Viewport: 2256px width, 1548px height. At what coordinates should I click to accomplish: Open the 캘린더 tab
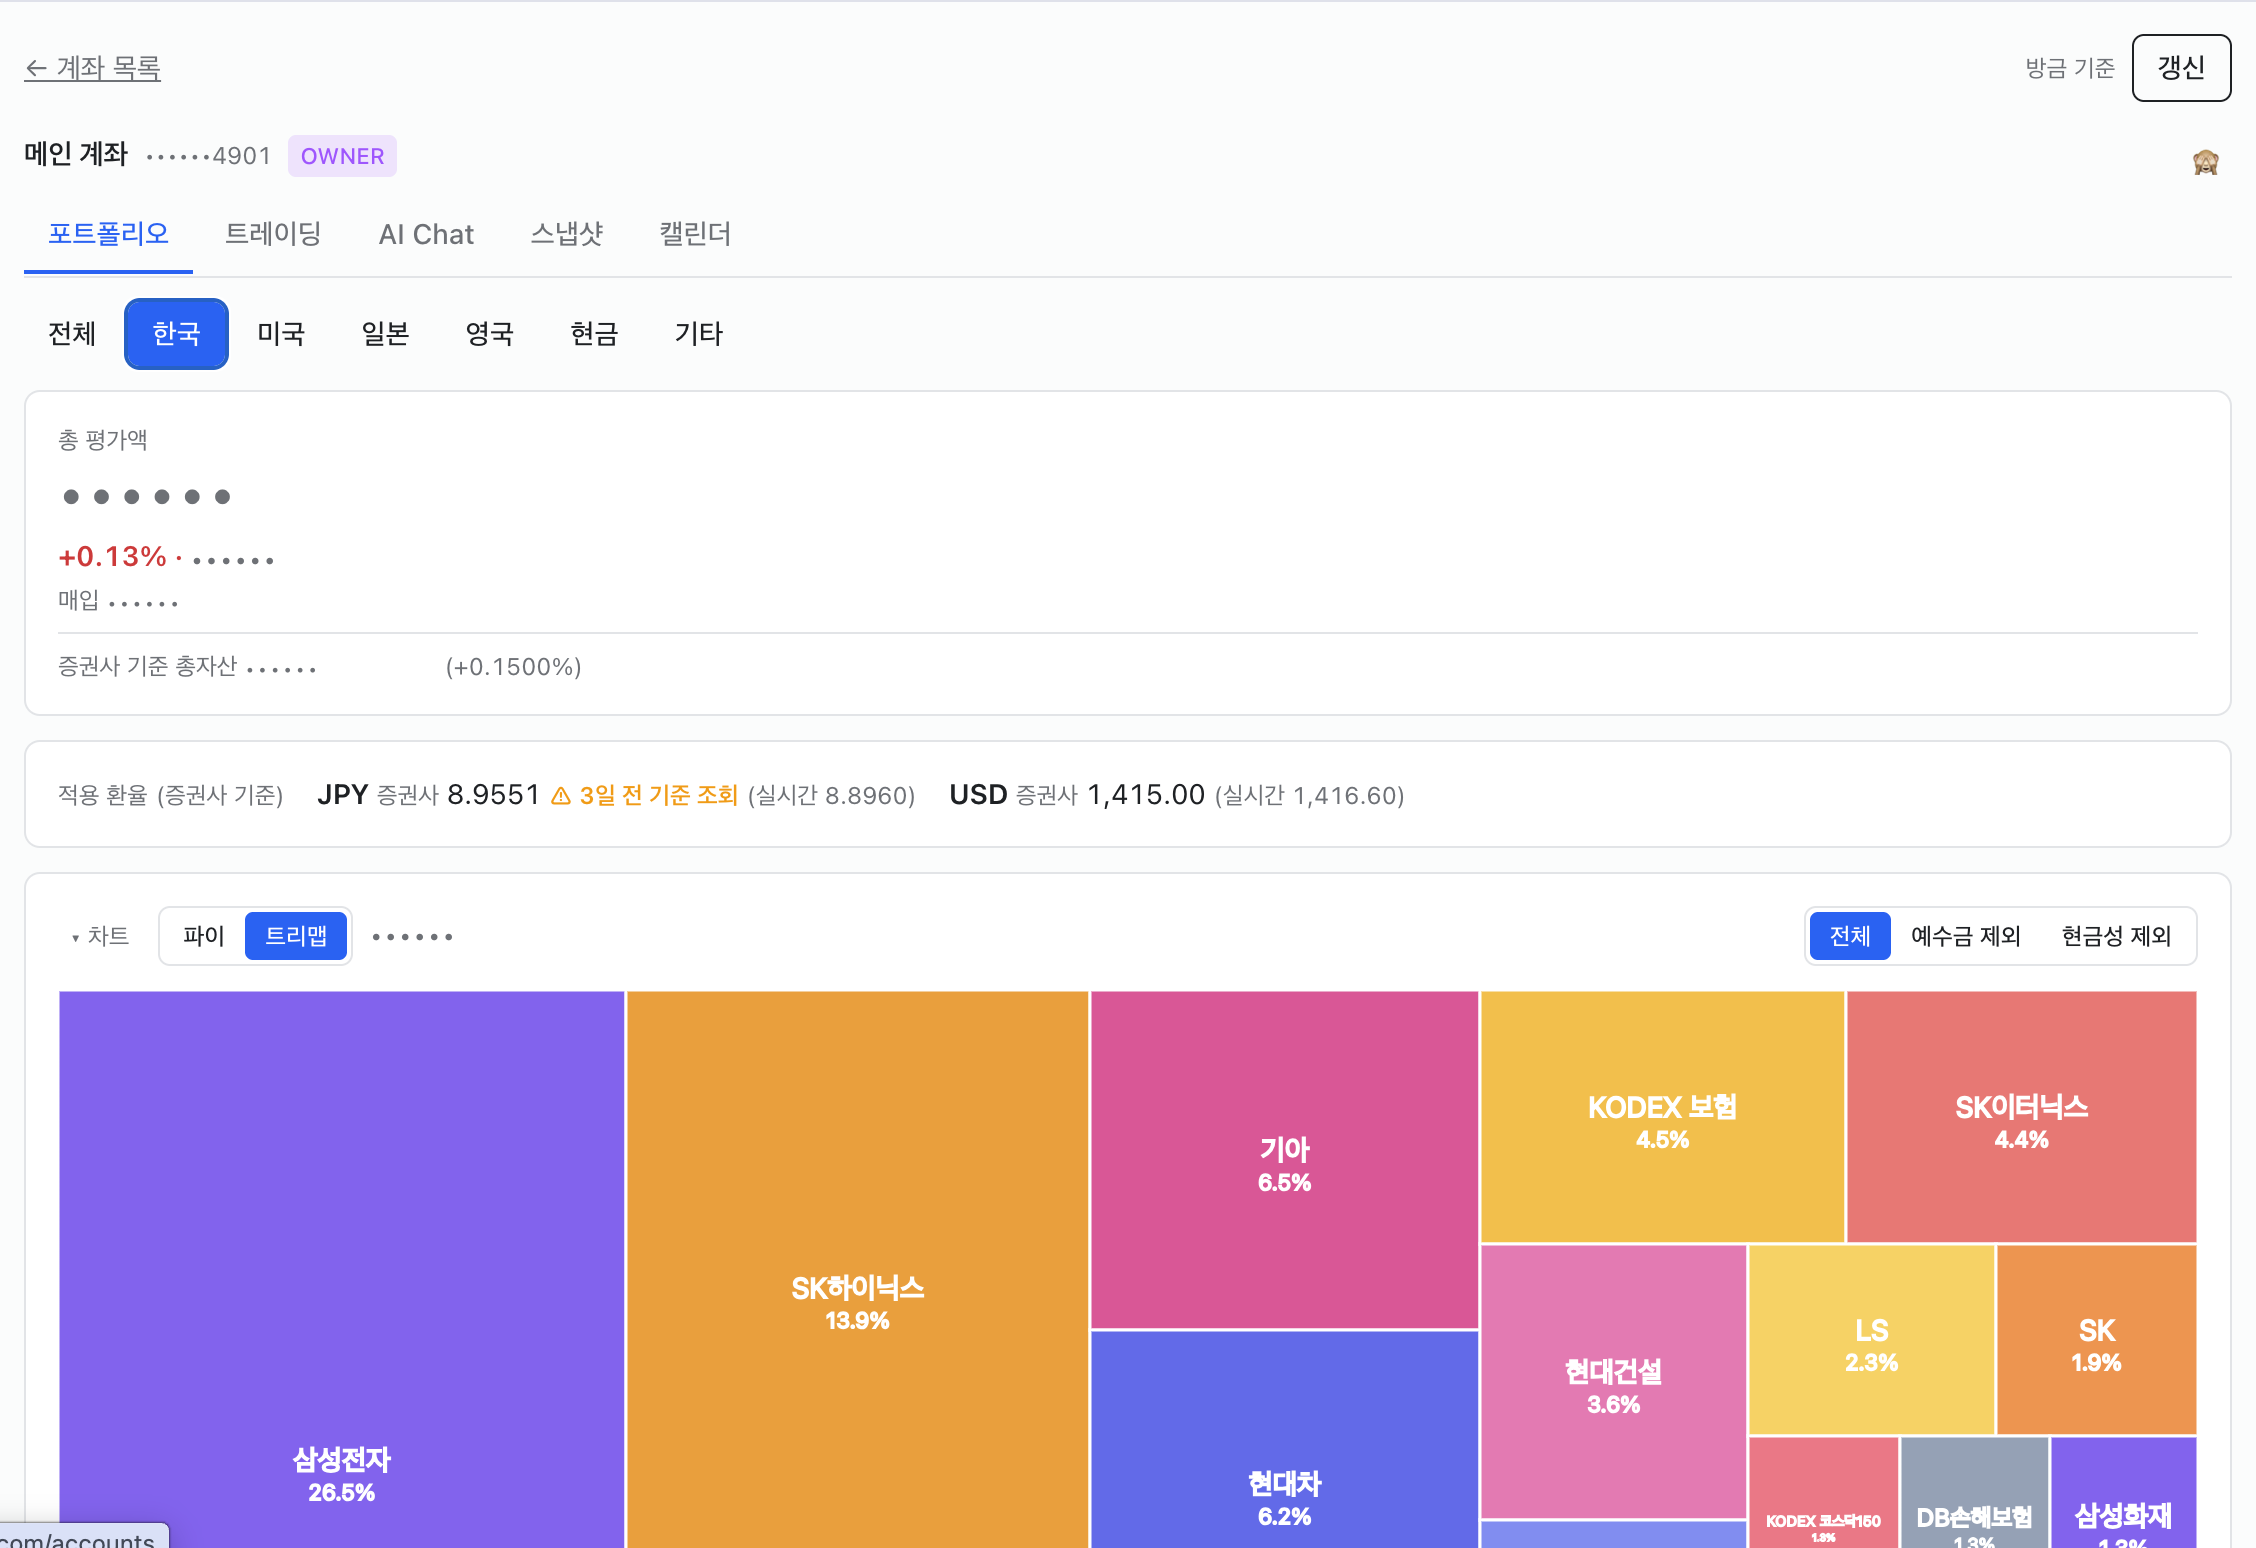pos(695,234)
